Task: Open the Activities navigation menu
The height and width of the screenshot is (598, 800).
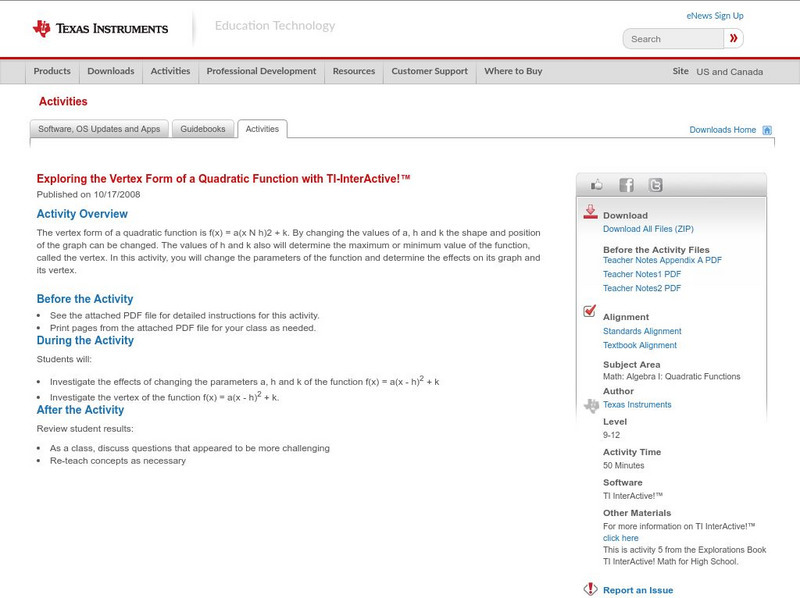Action: 170,71
